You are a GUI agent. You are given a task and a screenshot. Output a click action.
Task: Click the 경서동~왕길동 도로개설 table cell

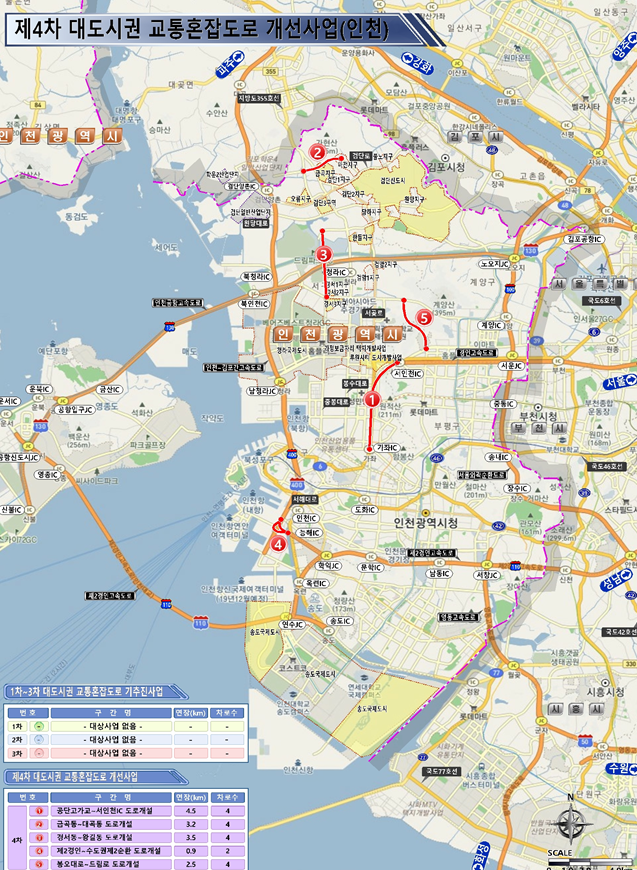[x=111, y=837]
